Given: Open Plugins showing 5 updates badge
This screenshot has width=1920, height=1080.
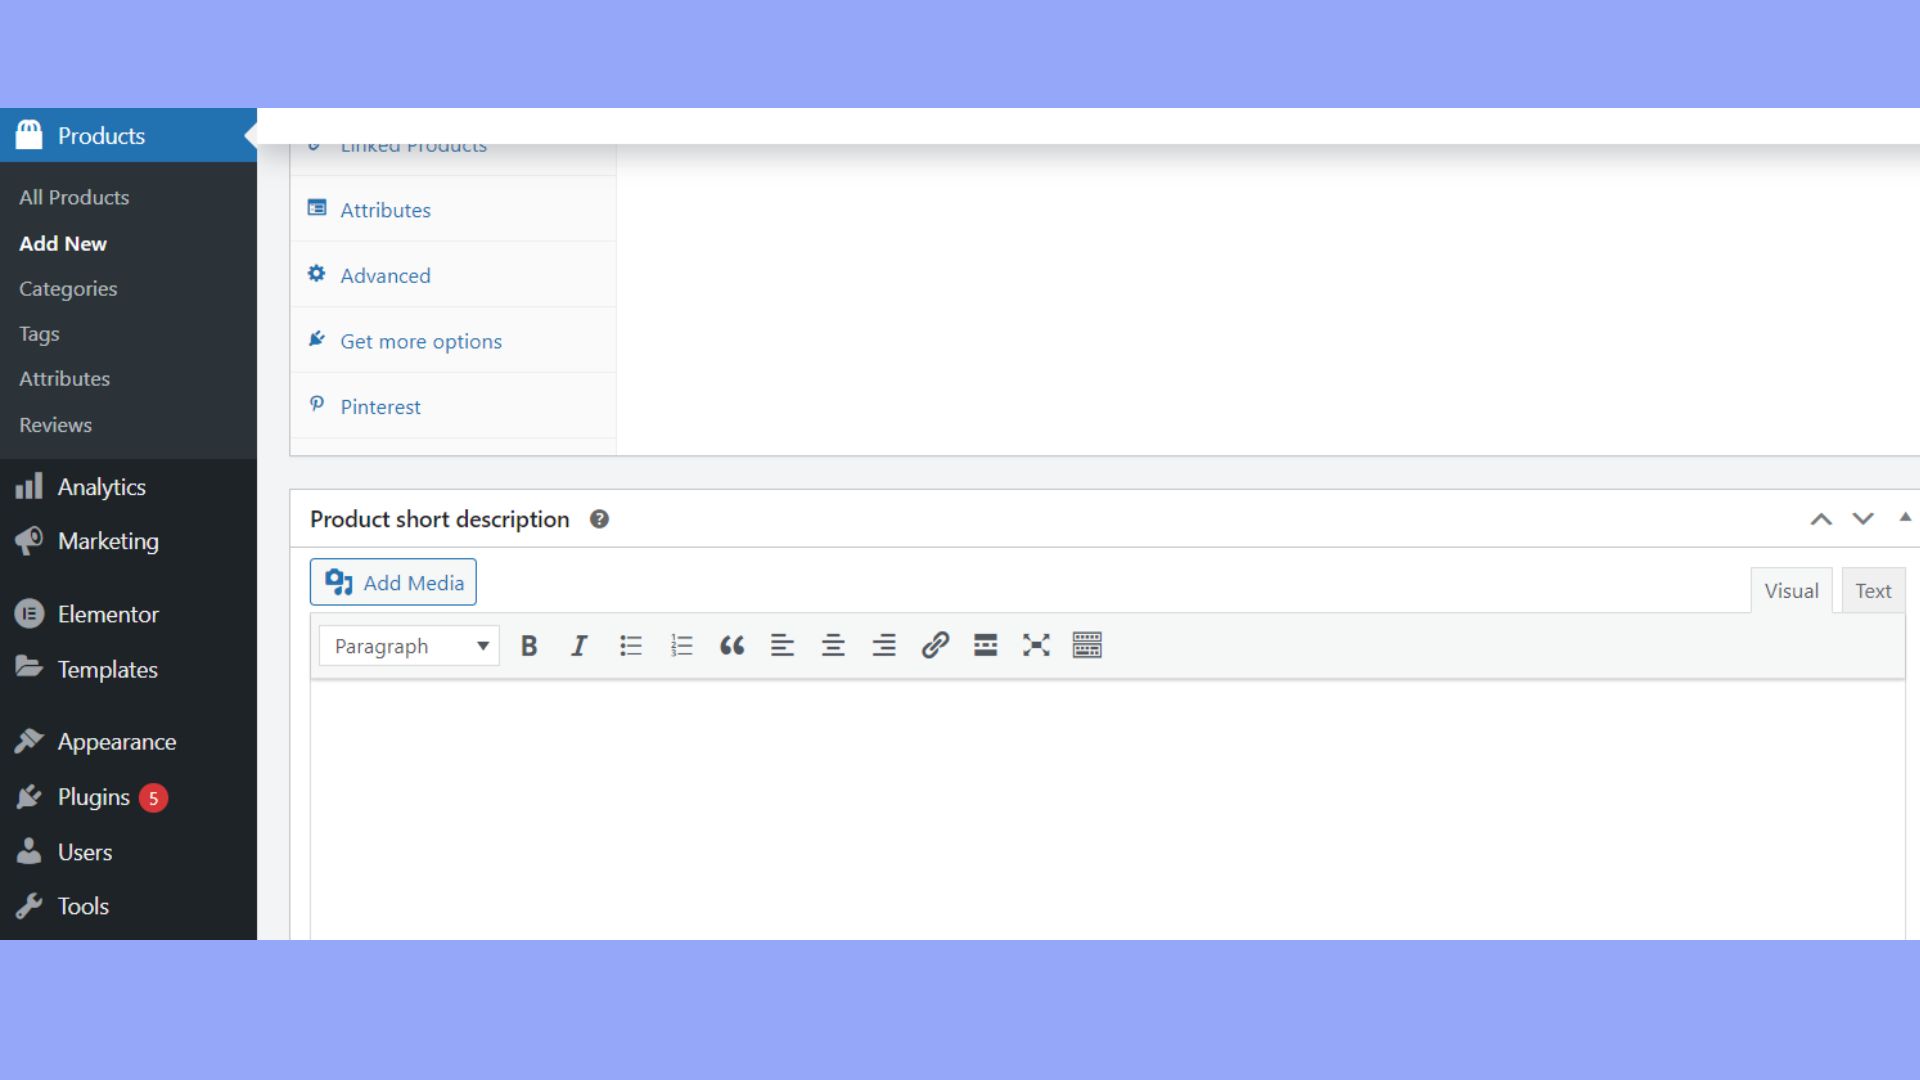Looking at the screenshot, I should pyautogui.click(x=94, y=797).
